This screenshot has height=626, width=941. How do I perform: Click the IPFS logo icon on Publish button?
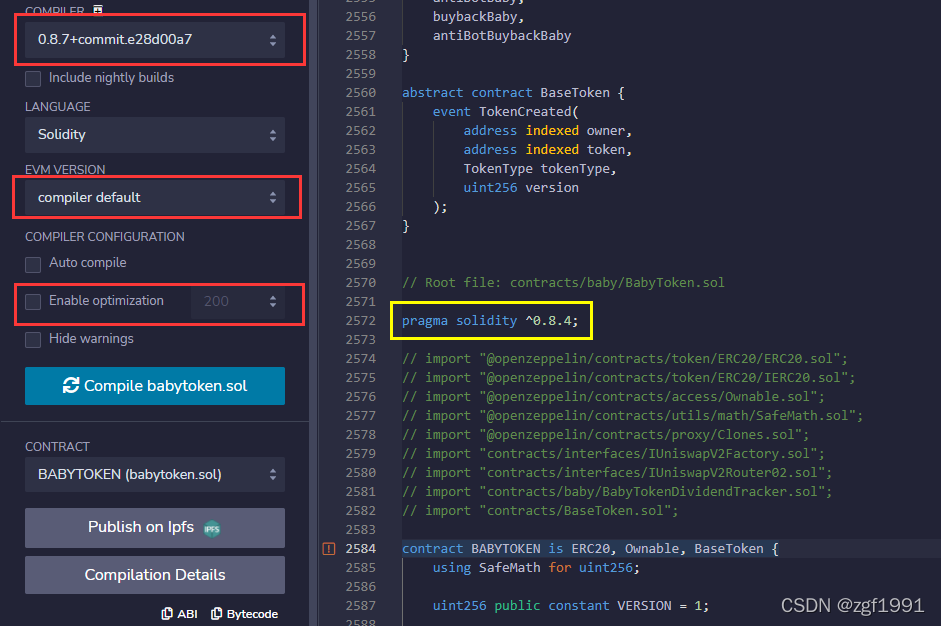(212, 529)
